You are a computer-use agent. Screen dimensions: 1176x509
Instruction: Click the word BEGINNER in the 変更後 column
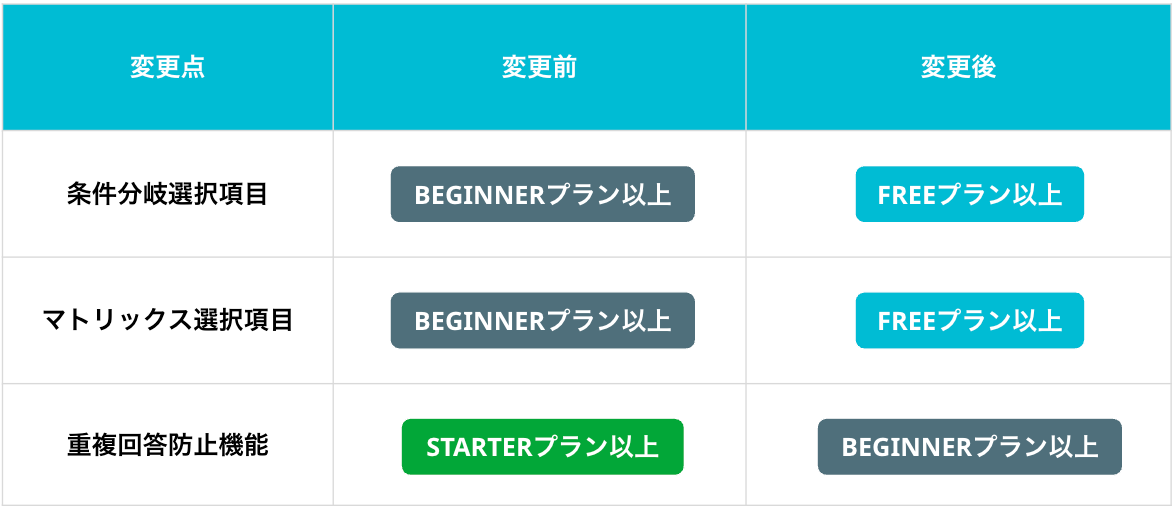click(907, 447)
